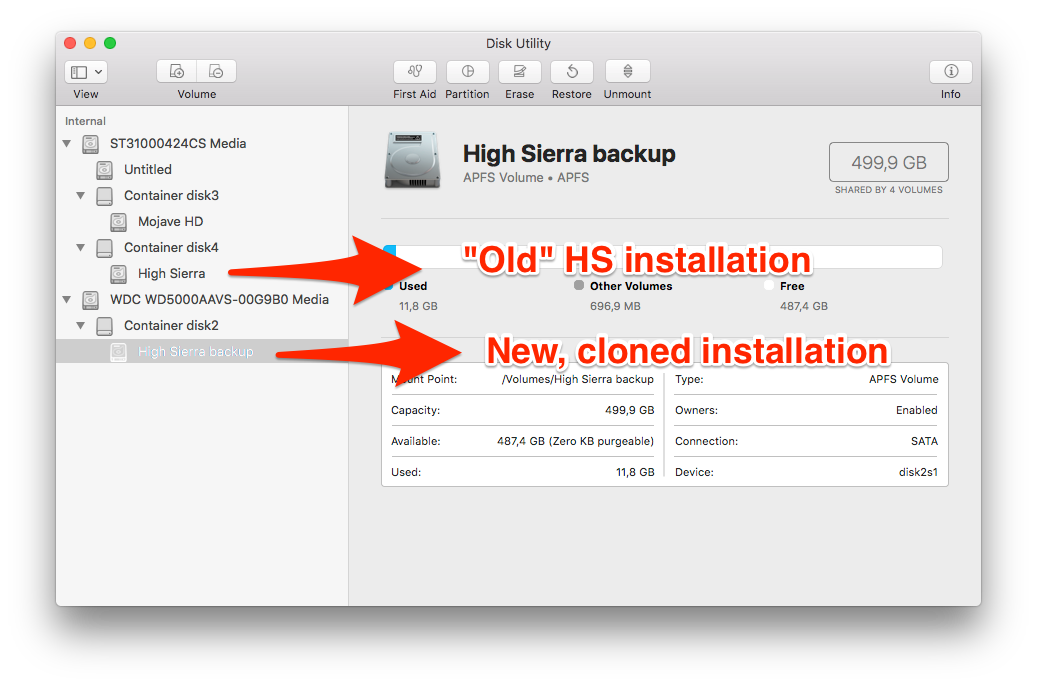Select the High Sierra volume
This screenshot has width=1037, height=686.
pyautogui.click(x=171, y=273)
